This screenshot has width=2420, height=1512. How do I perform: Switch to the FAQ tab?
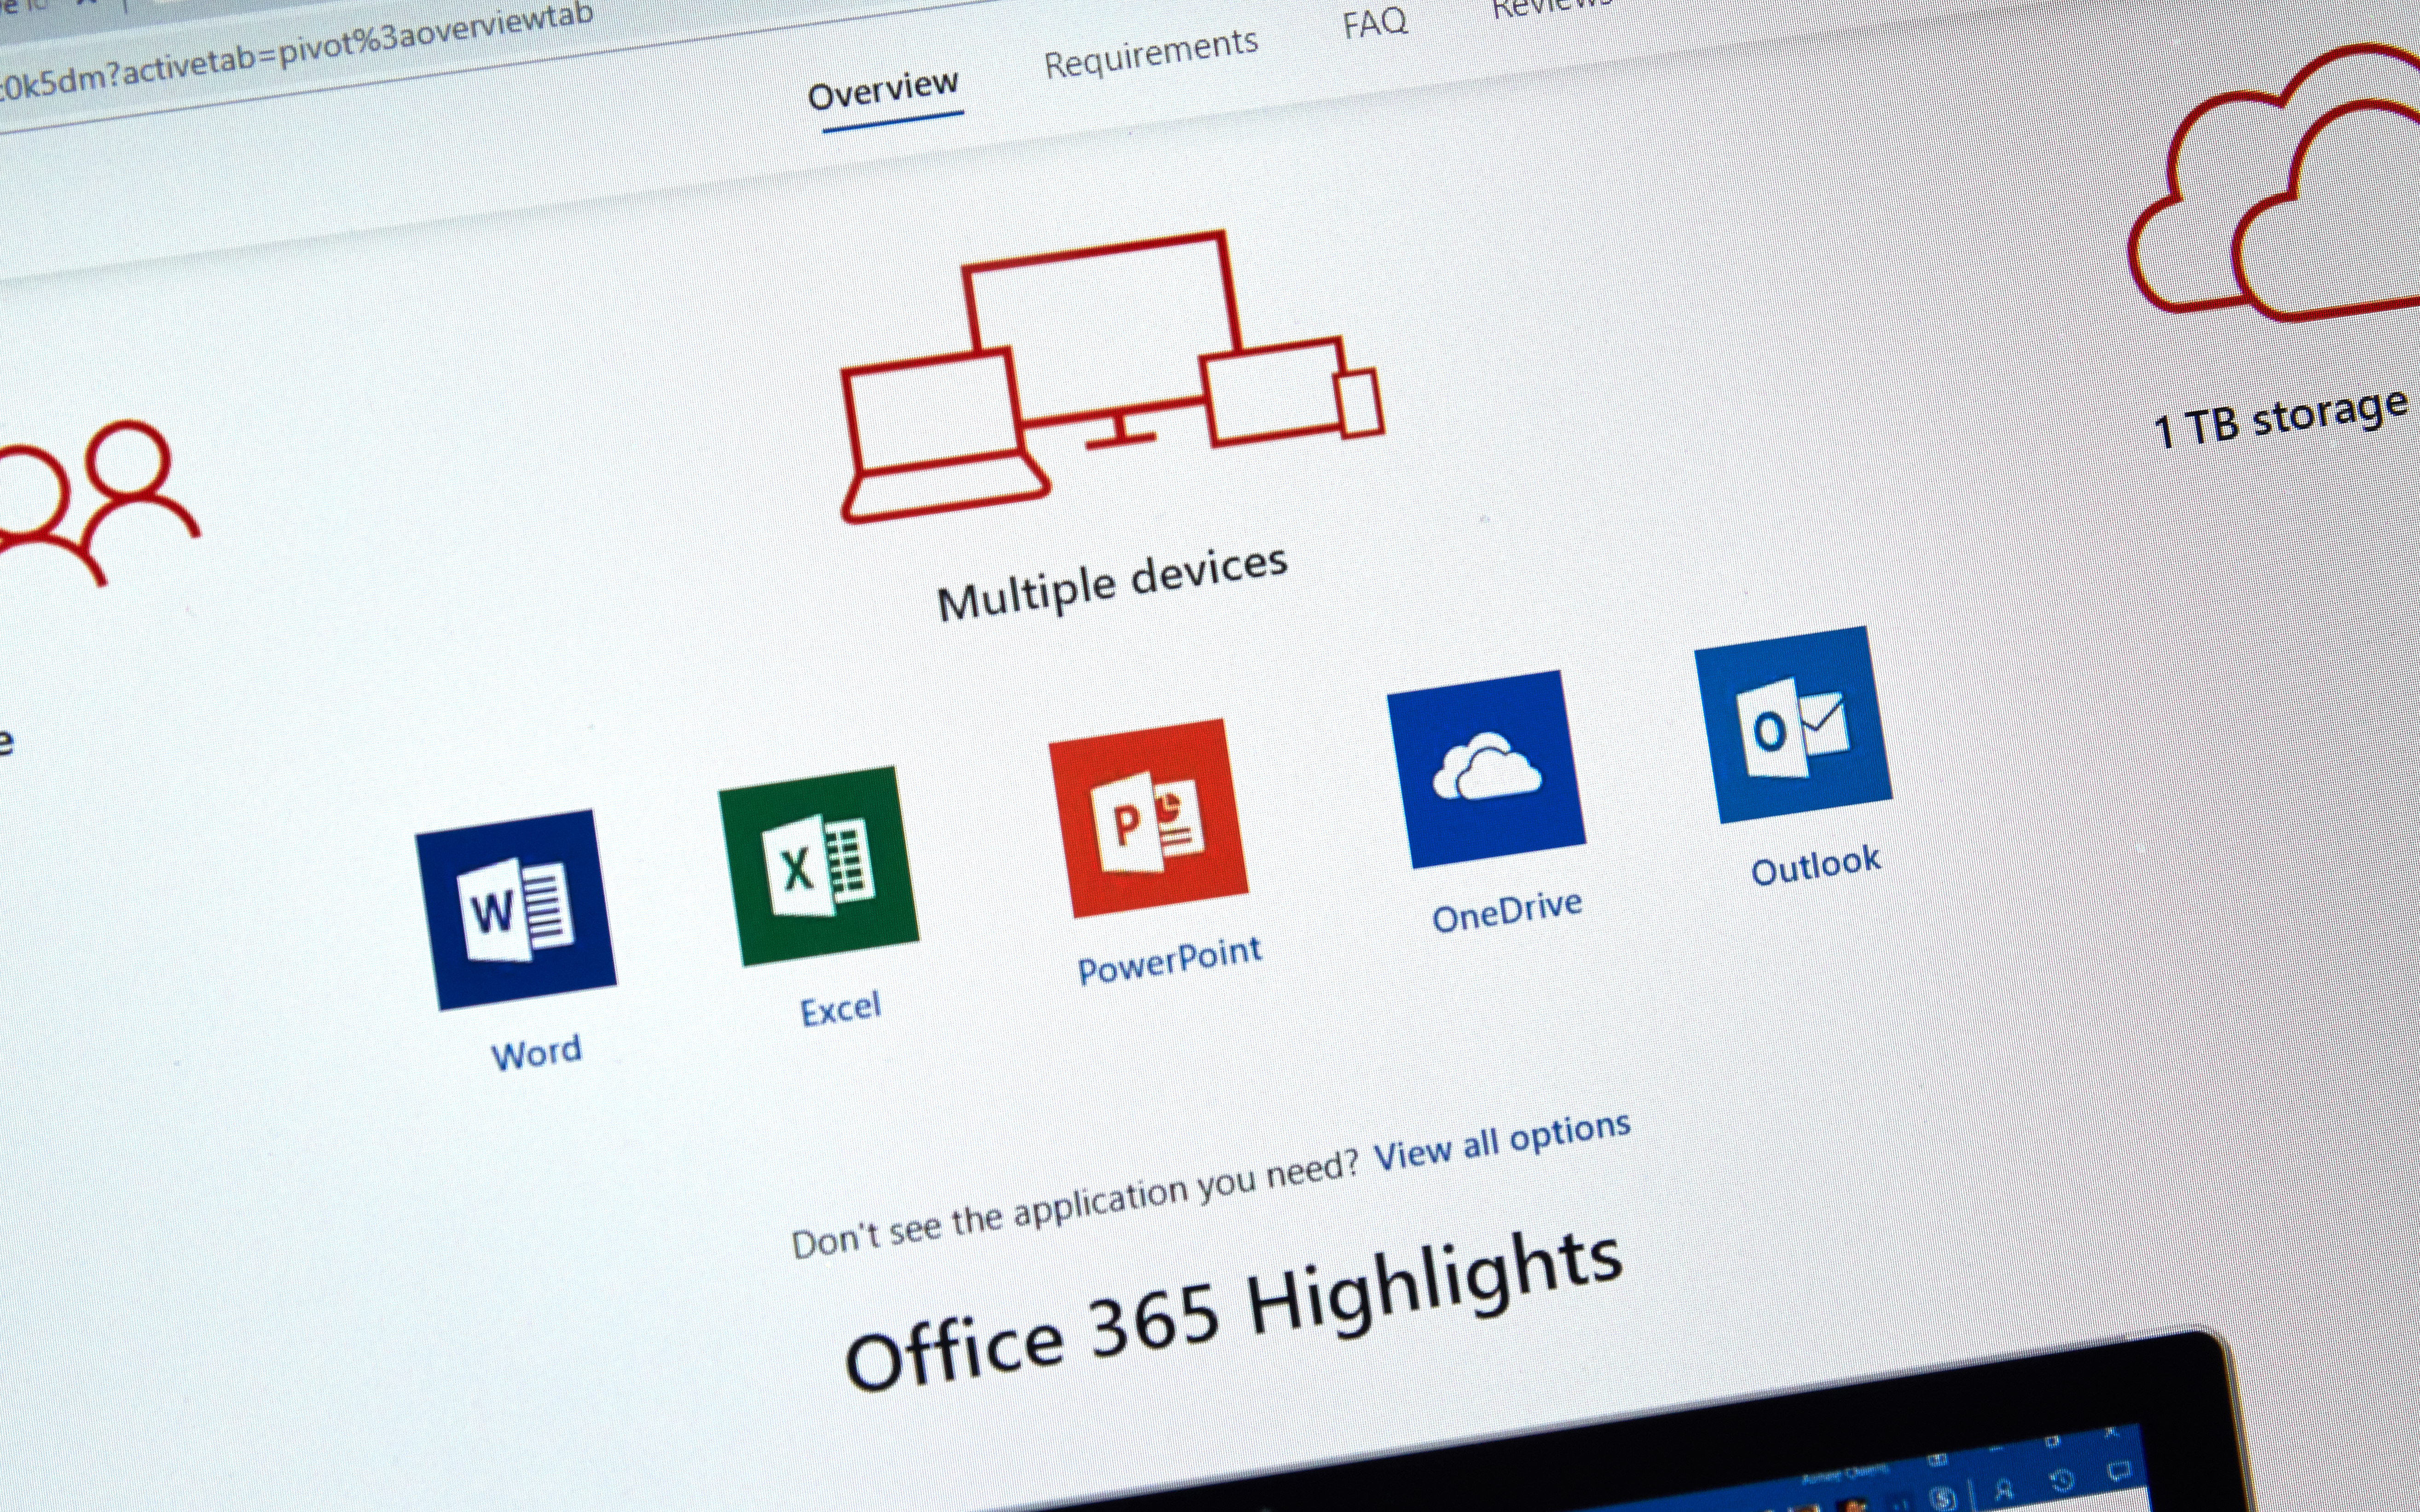(1375, 21)
